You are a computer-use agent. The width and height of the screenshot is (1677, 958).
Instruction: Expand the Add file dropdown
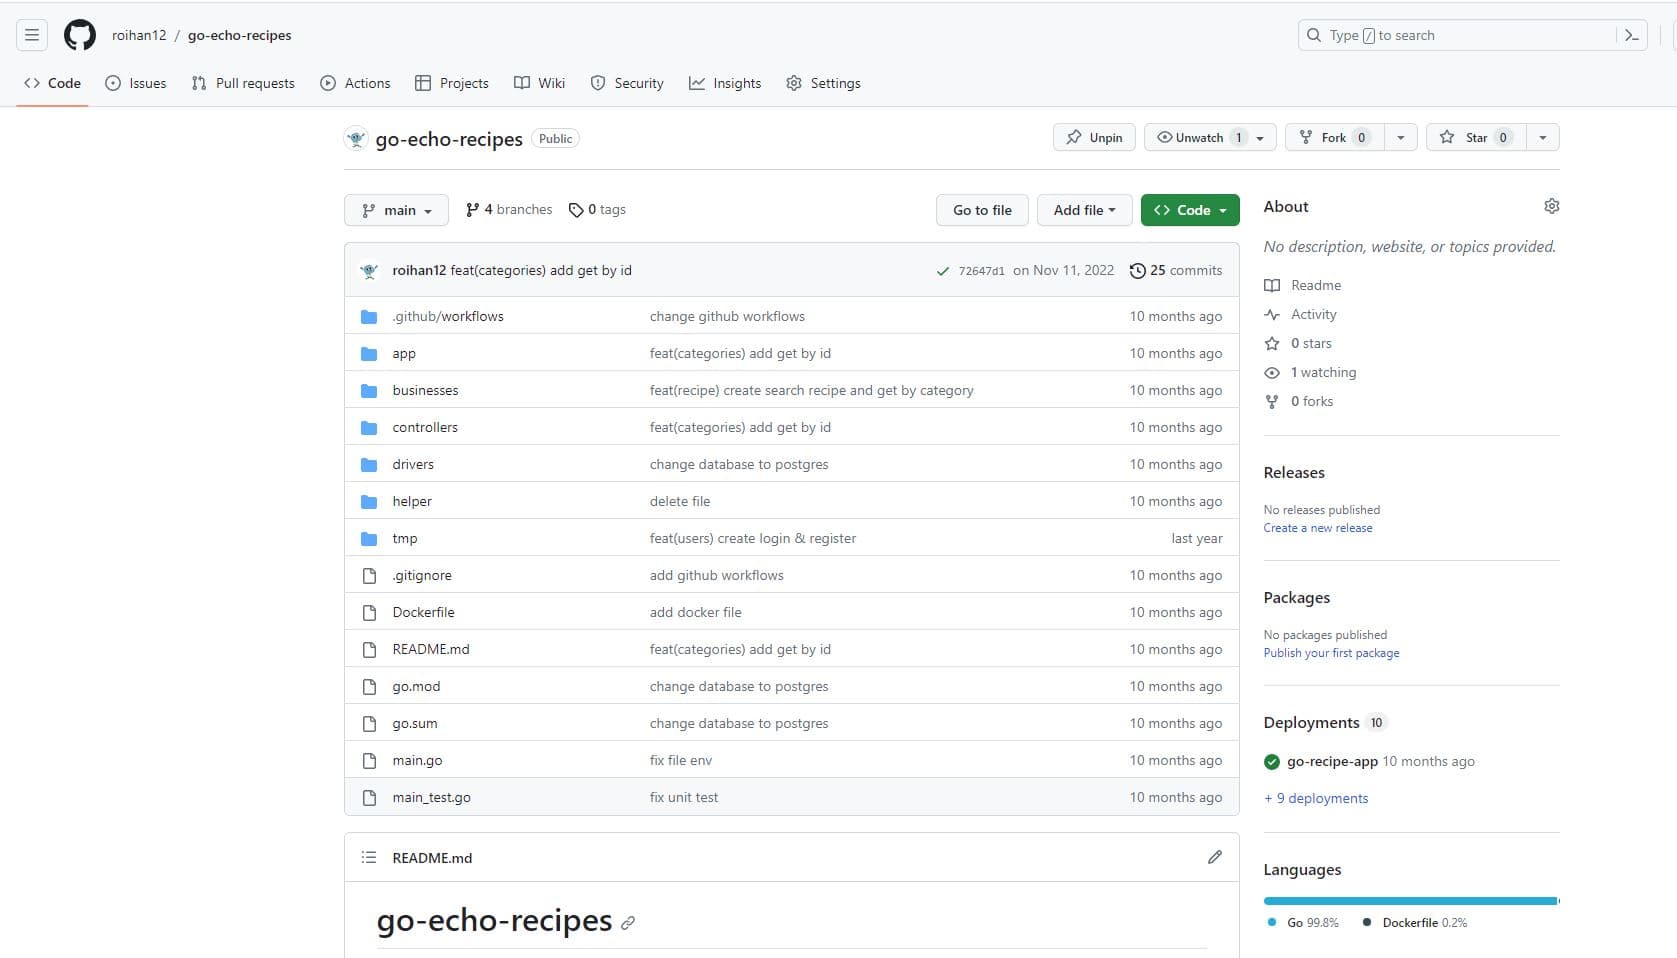(x=1084, y=210)
